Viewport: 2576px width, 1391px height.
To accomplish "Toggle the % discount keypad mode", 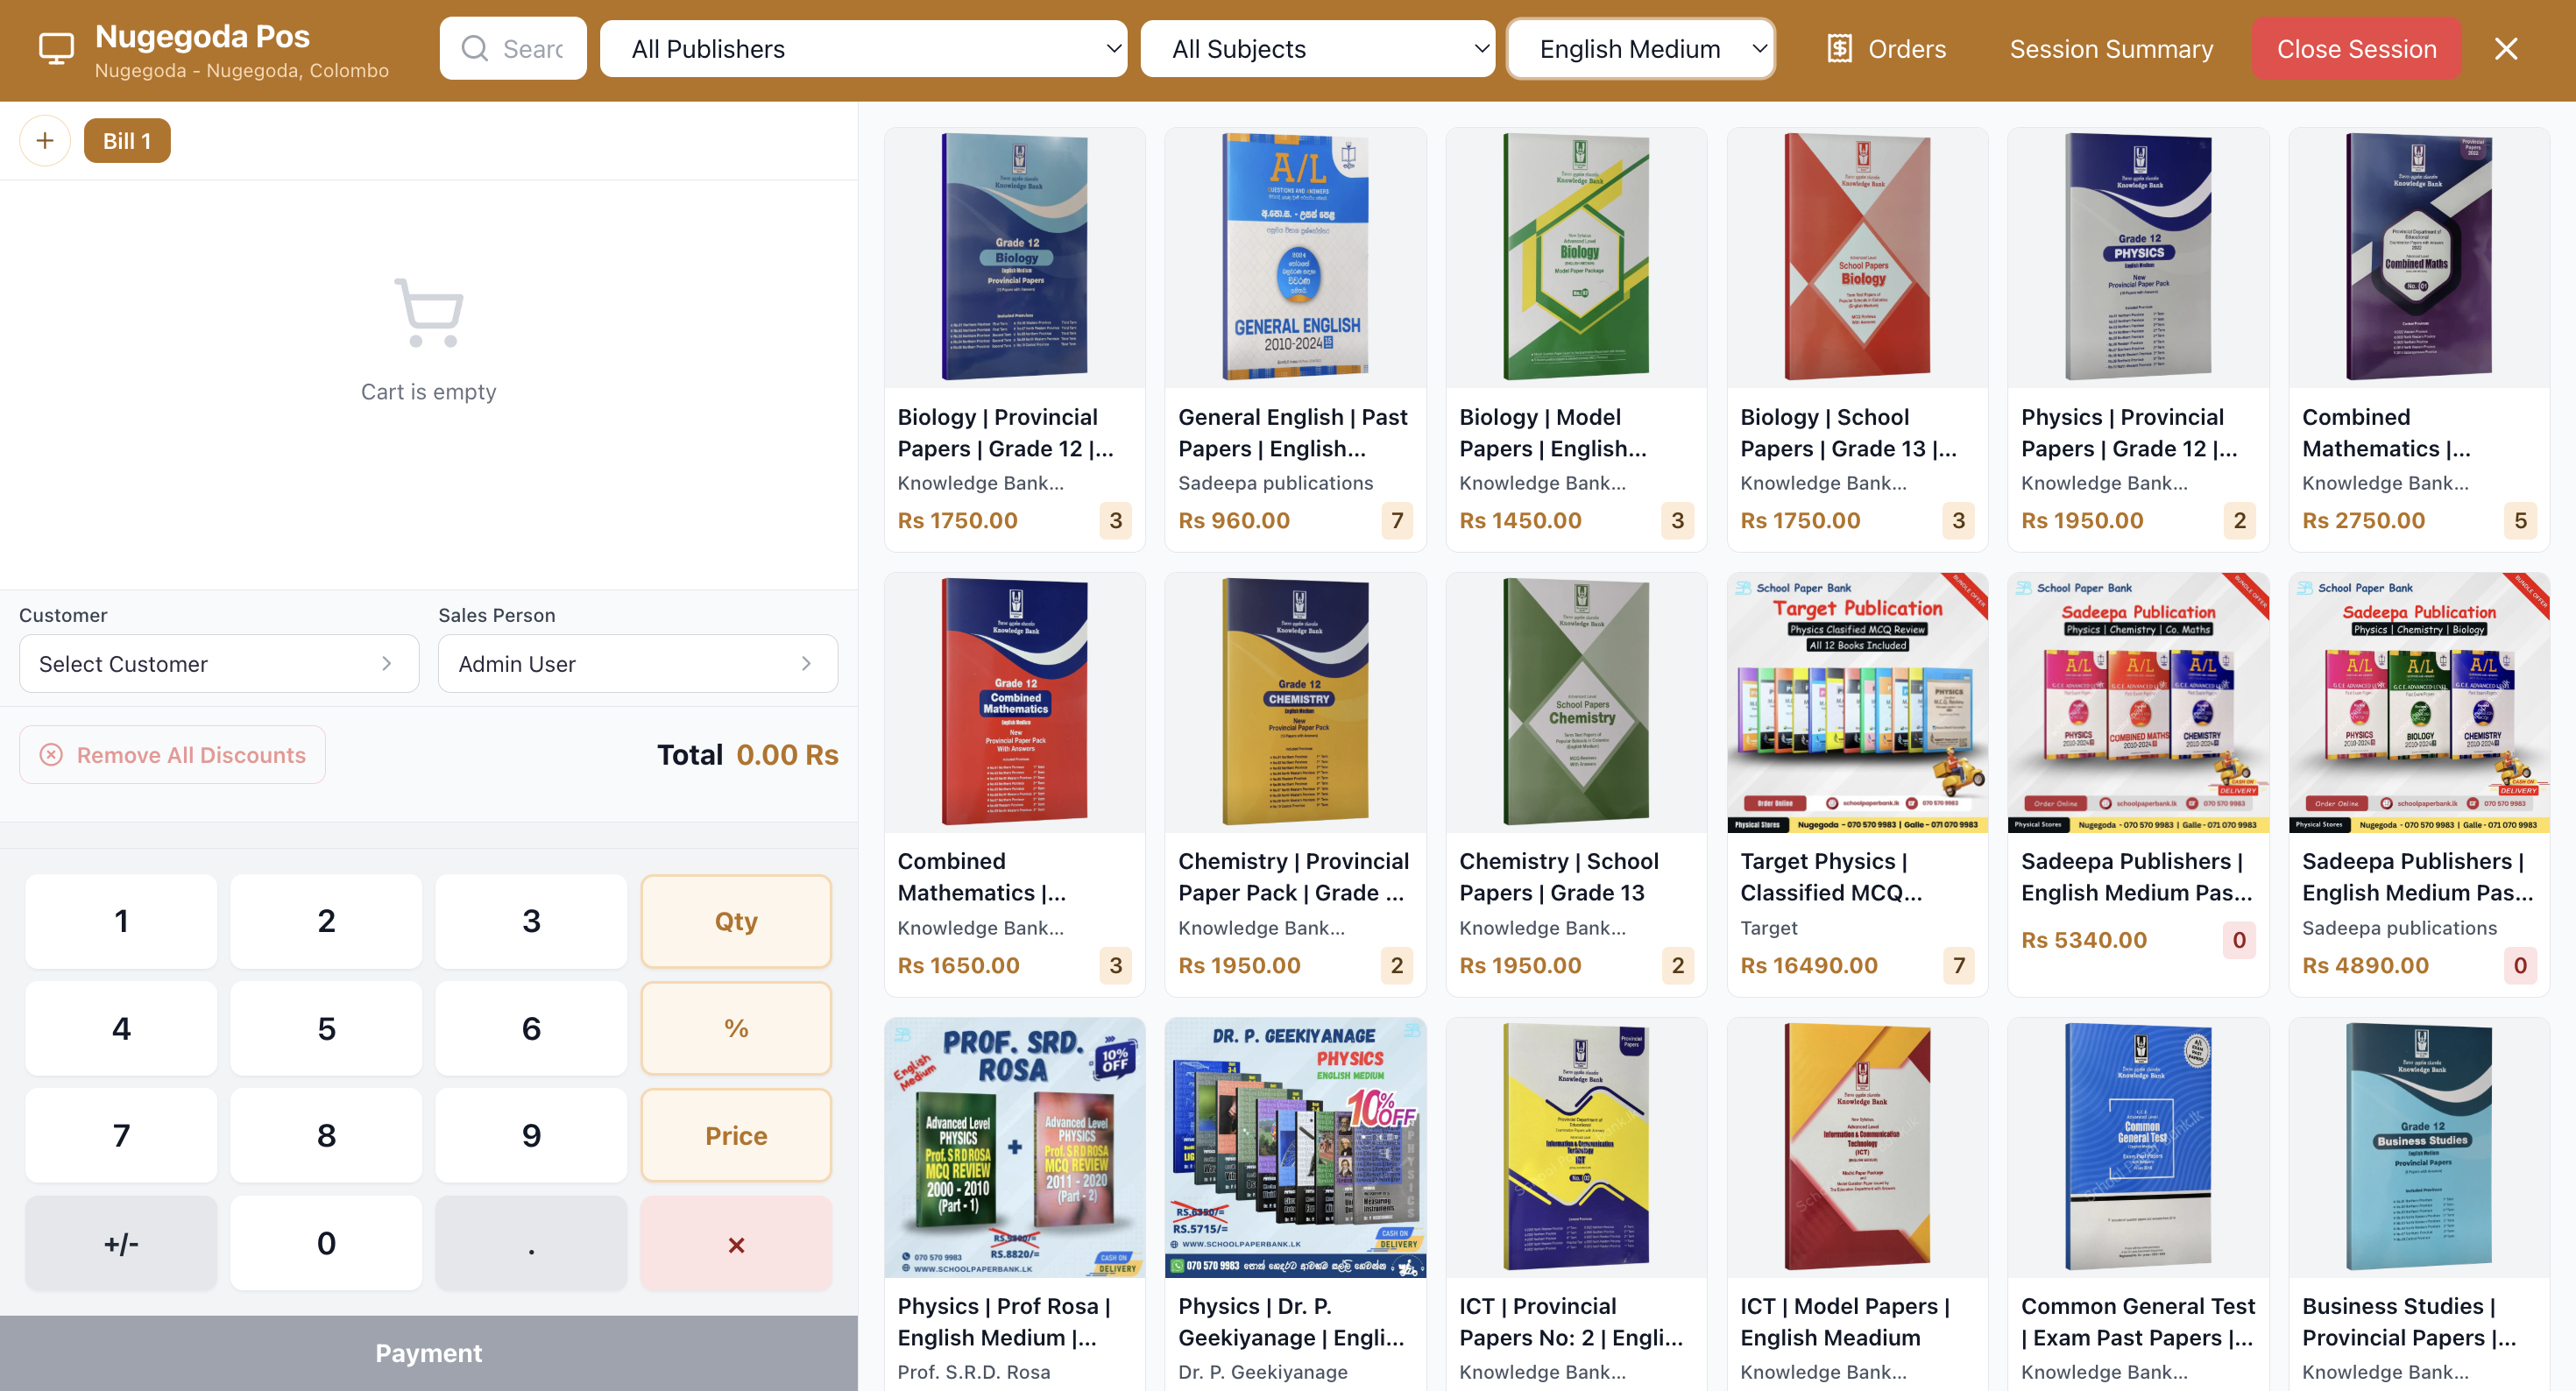I will point(735,1028).
